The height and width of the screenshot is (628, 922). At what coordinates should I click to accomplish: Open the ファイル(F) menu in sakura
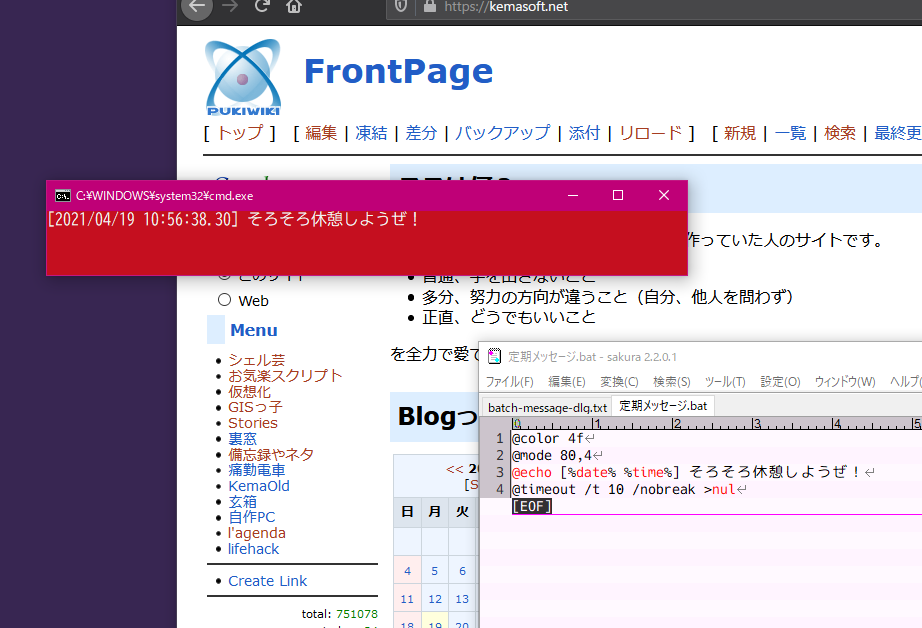509,382
